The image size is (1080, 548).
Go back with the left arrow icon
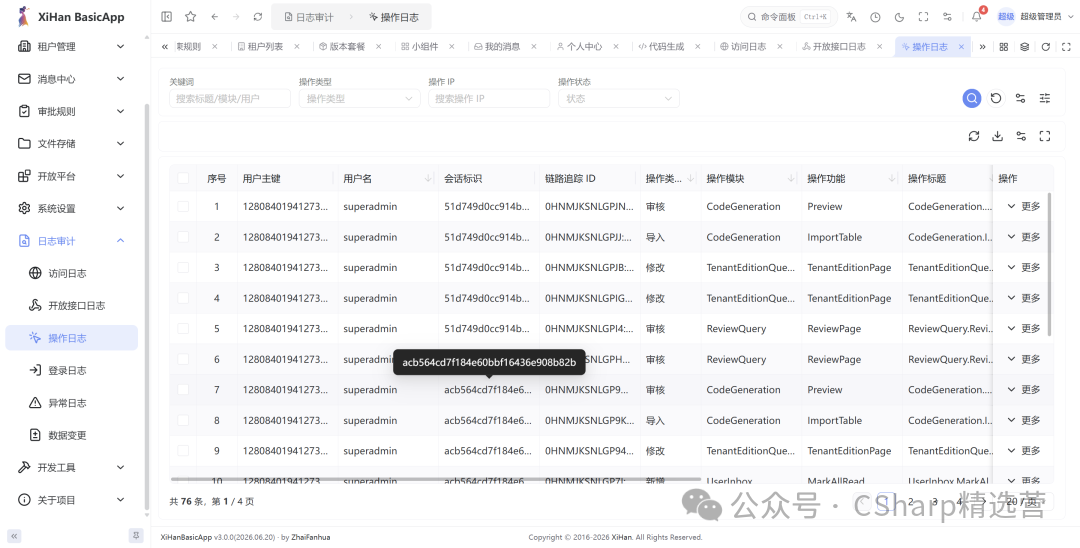(x=215, y=17)
